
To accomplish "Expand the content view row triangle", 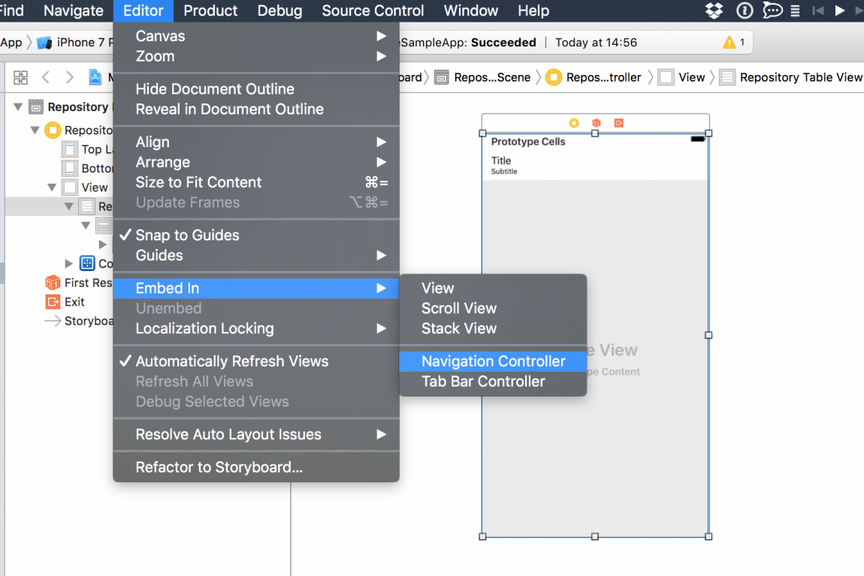I will [102, 244].
